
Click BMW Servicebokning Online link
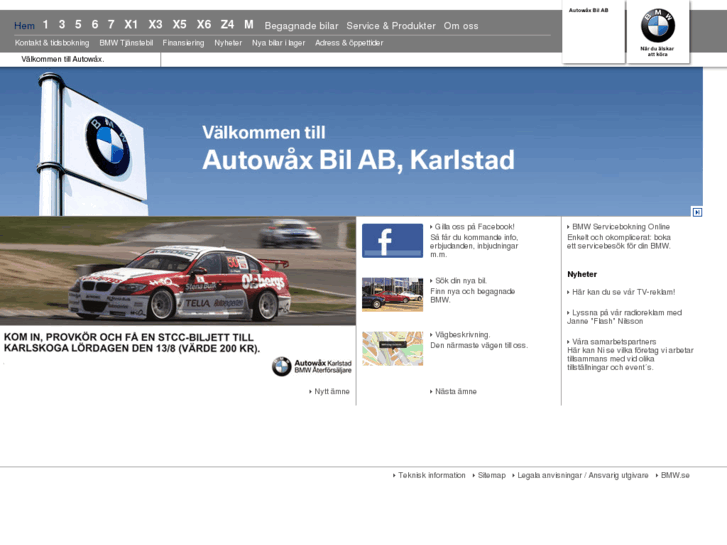coord(619,227)
